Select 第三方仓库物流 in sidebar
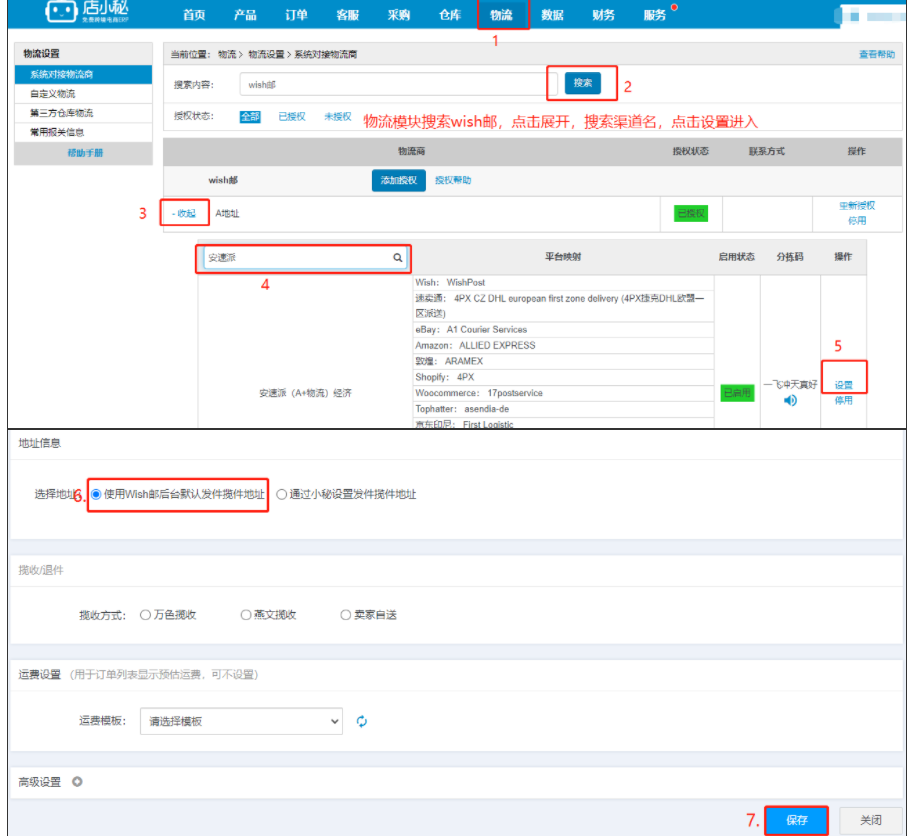 click(x=83, y=113)
